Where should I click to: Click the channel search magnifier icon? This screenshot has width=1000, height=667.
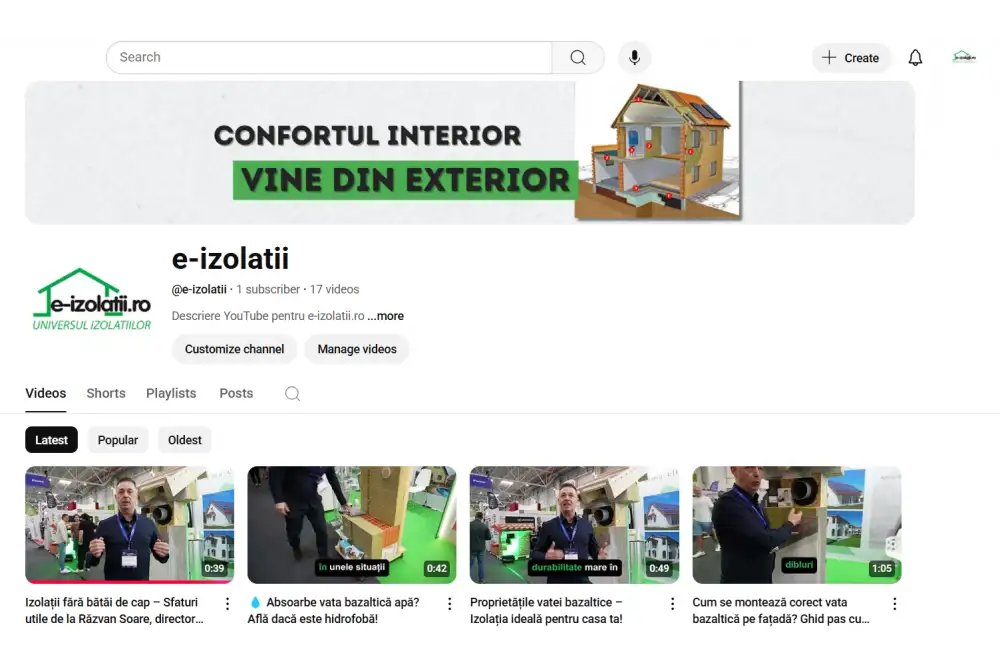pyautogui.click(x=292, y=394)
